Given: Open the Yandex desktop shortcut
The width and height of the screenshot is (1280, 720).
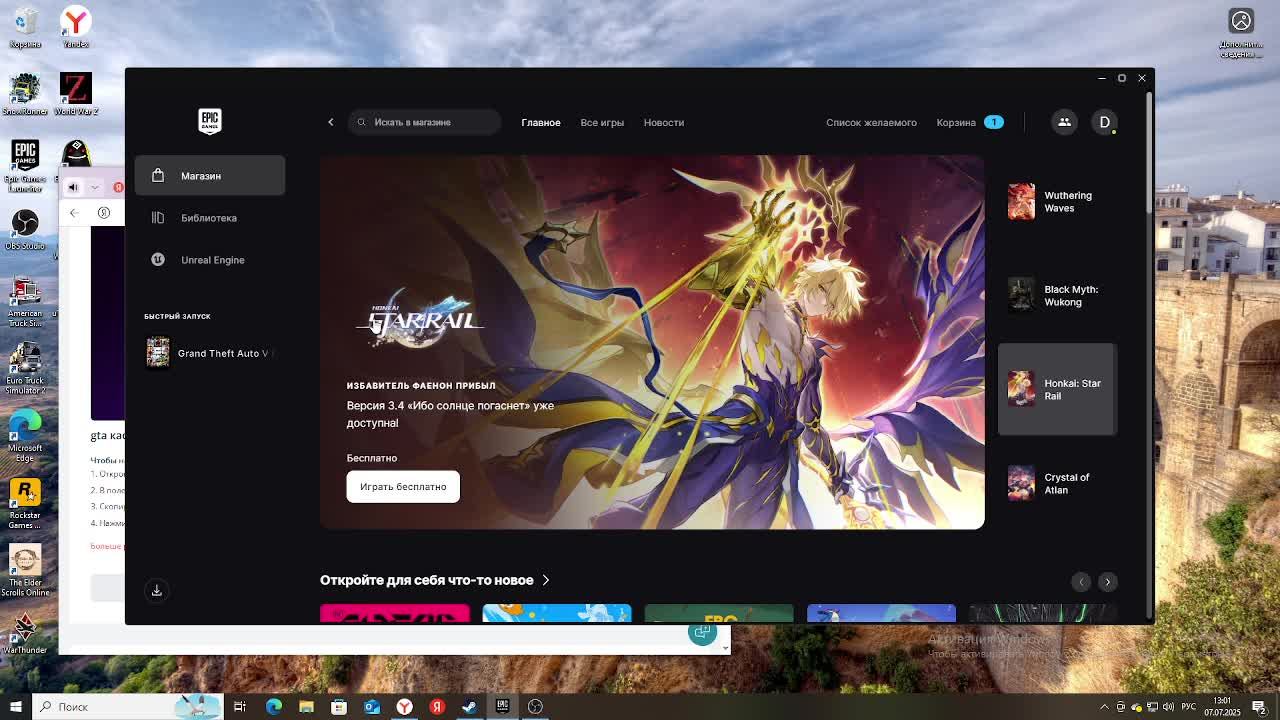Looking at the screenshot, I should click(76, 27).
